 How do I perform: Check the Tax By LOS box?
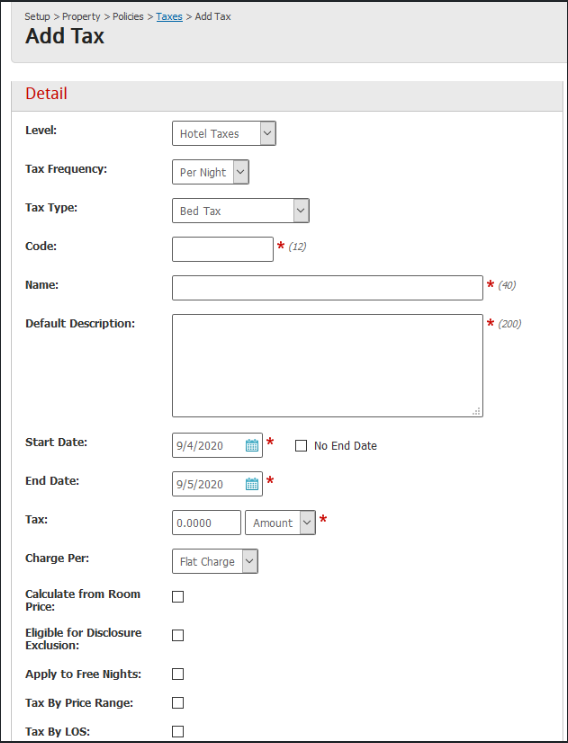(x=178, y=732)
